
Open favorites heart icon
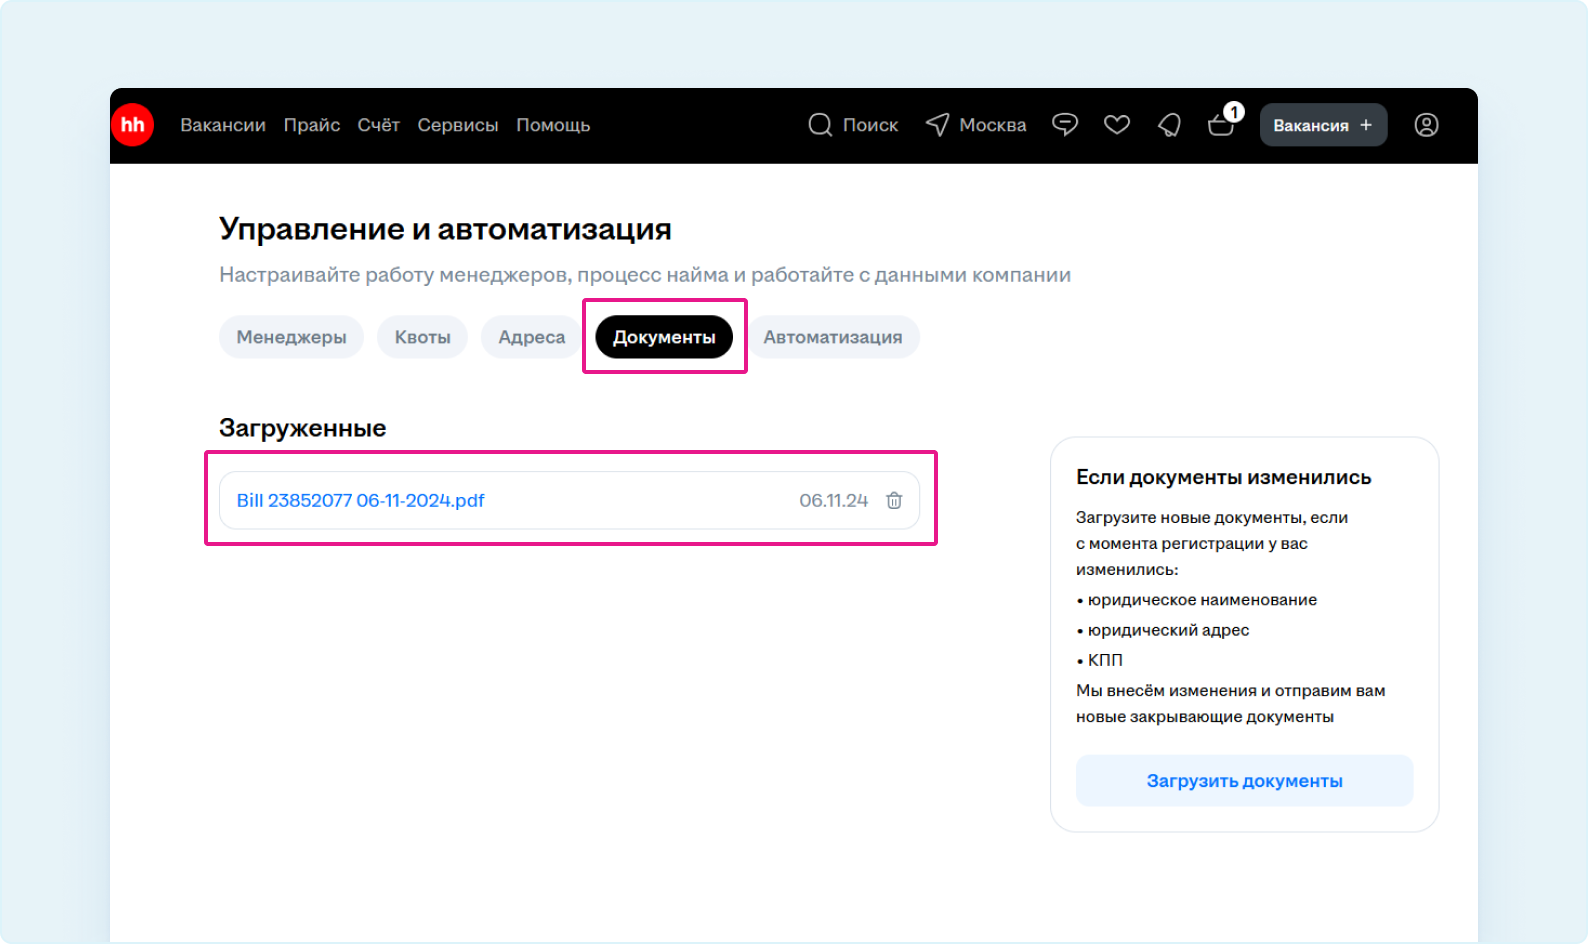[1117, 125]
